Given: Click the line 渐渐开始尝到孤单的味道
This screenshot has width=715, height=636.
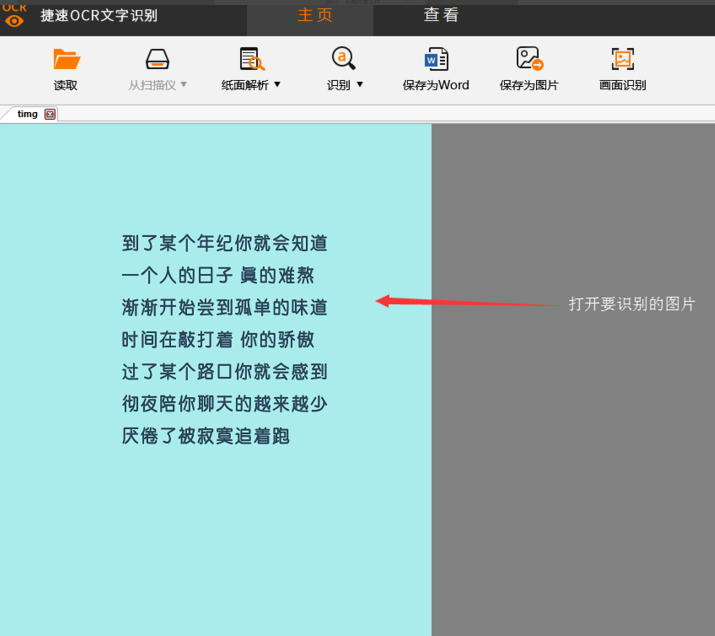Looking at the screenshot, I should [x=225, y=308].
